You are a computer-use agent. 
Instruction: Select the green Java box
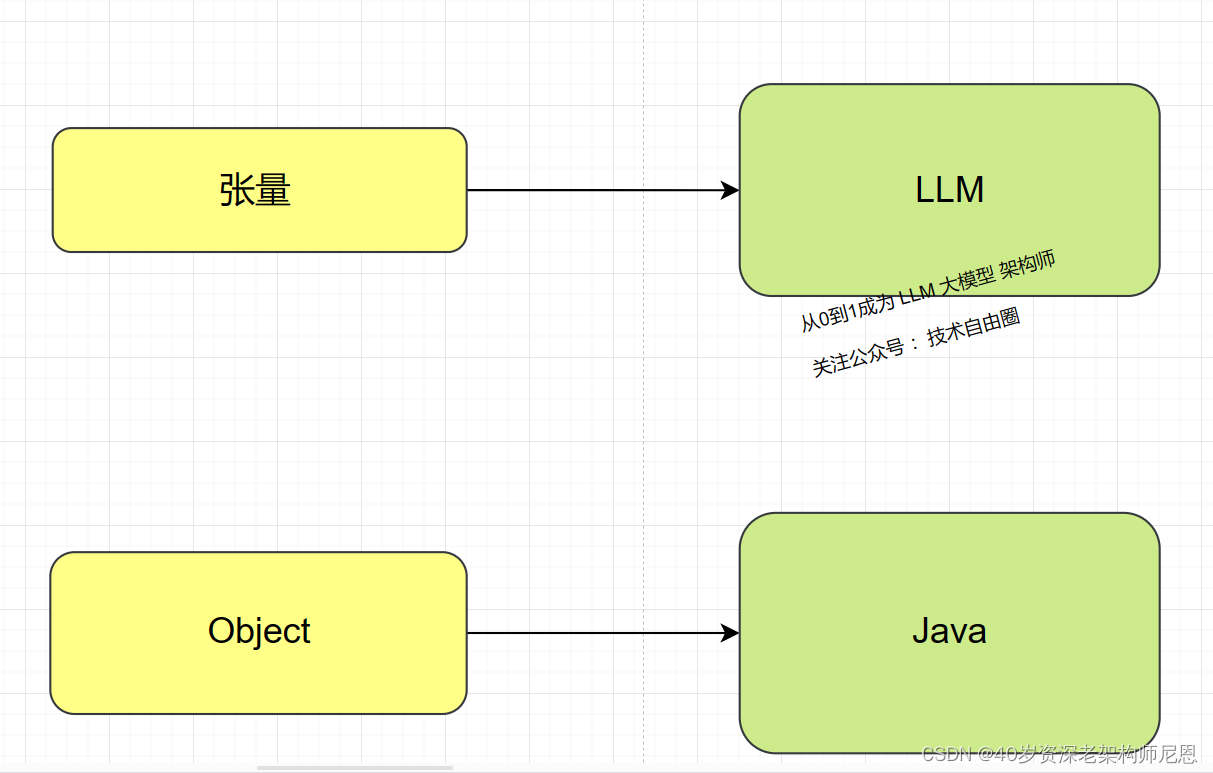coord(949,633)
